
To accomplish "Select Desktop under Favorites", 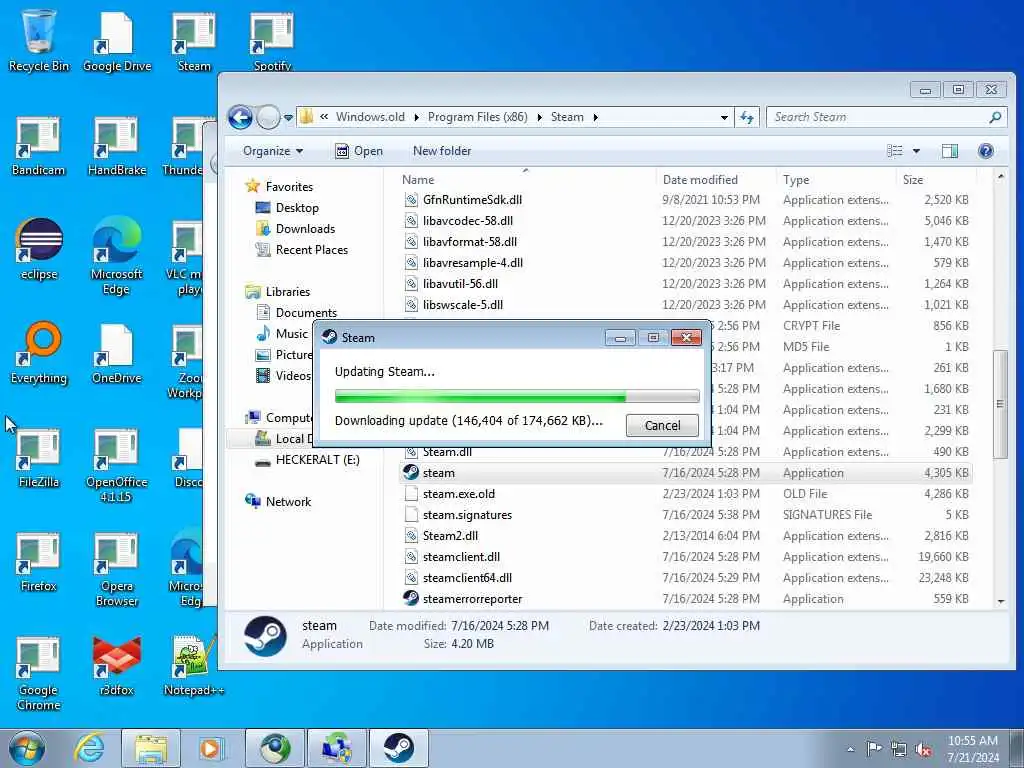I will tap(296, 208).
